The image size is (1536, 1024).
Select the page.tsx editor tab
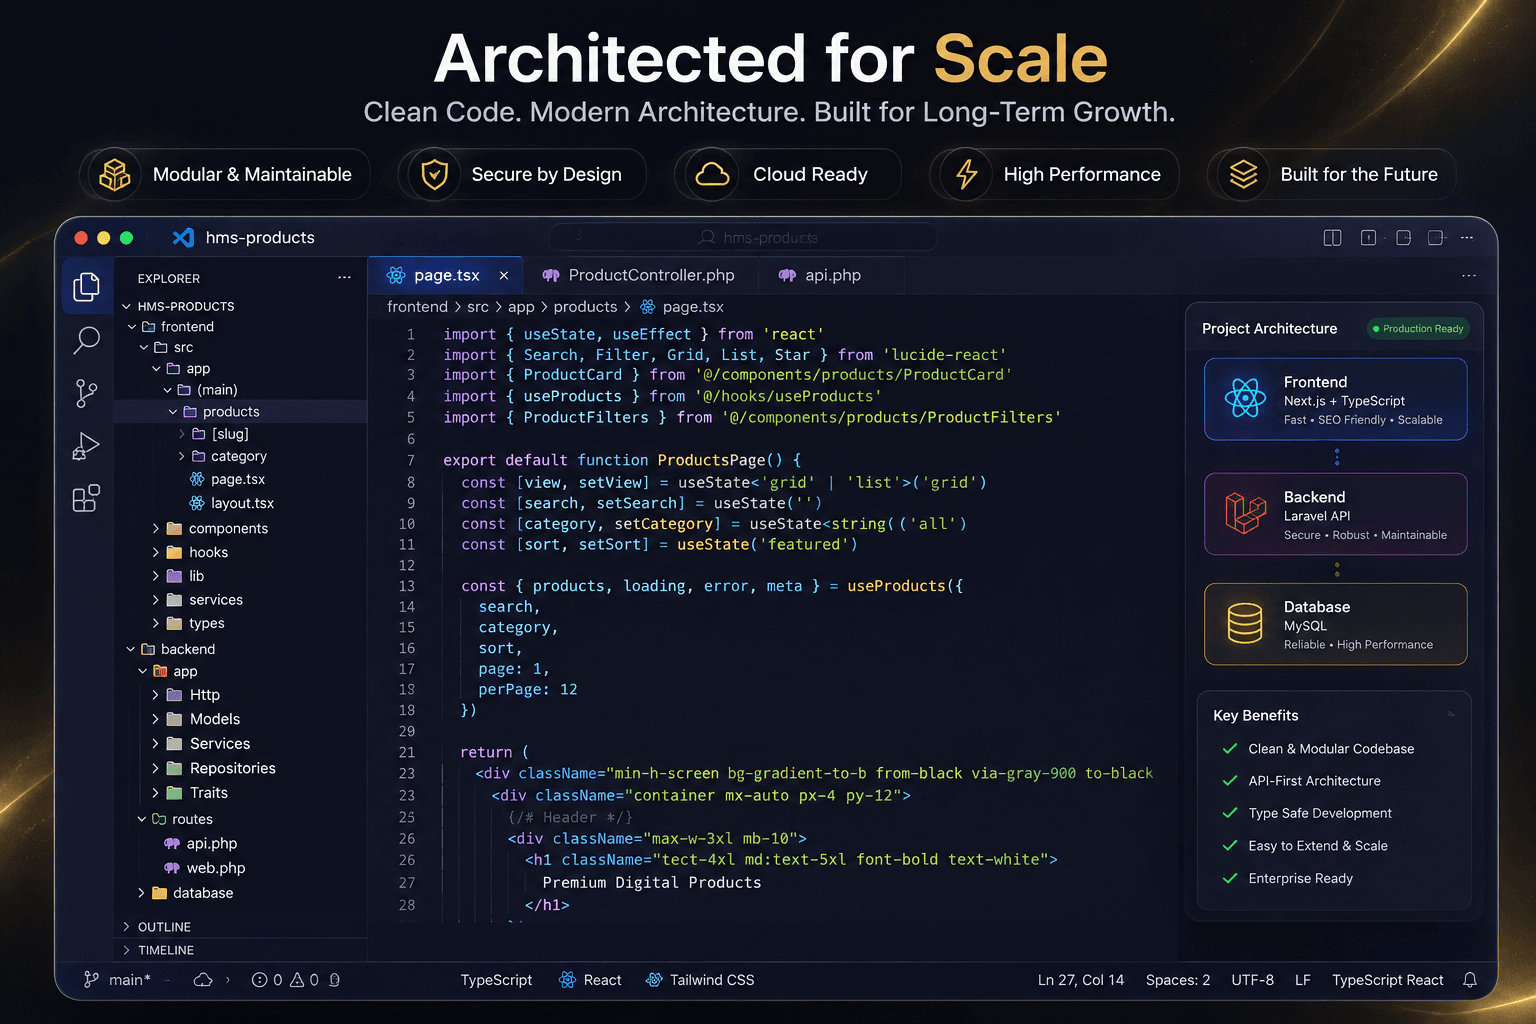click(x=446, y=276)
